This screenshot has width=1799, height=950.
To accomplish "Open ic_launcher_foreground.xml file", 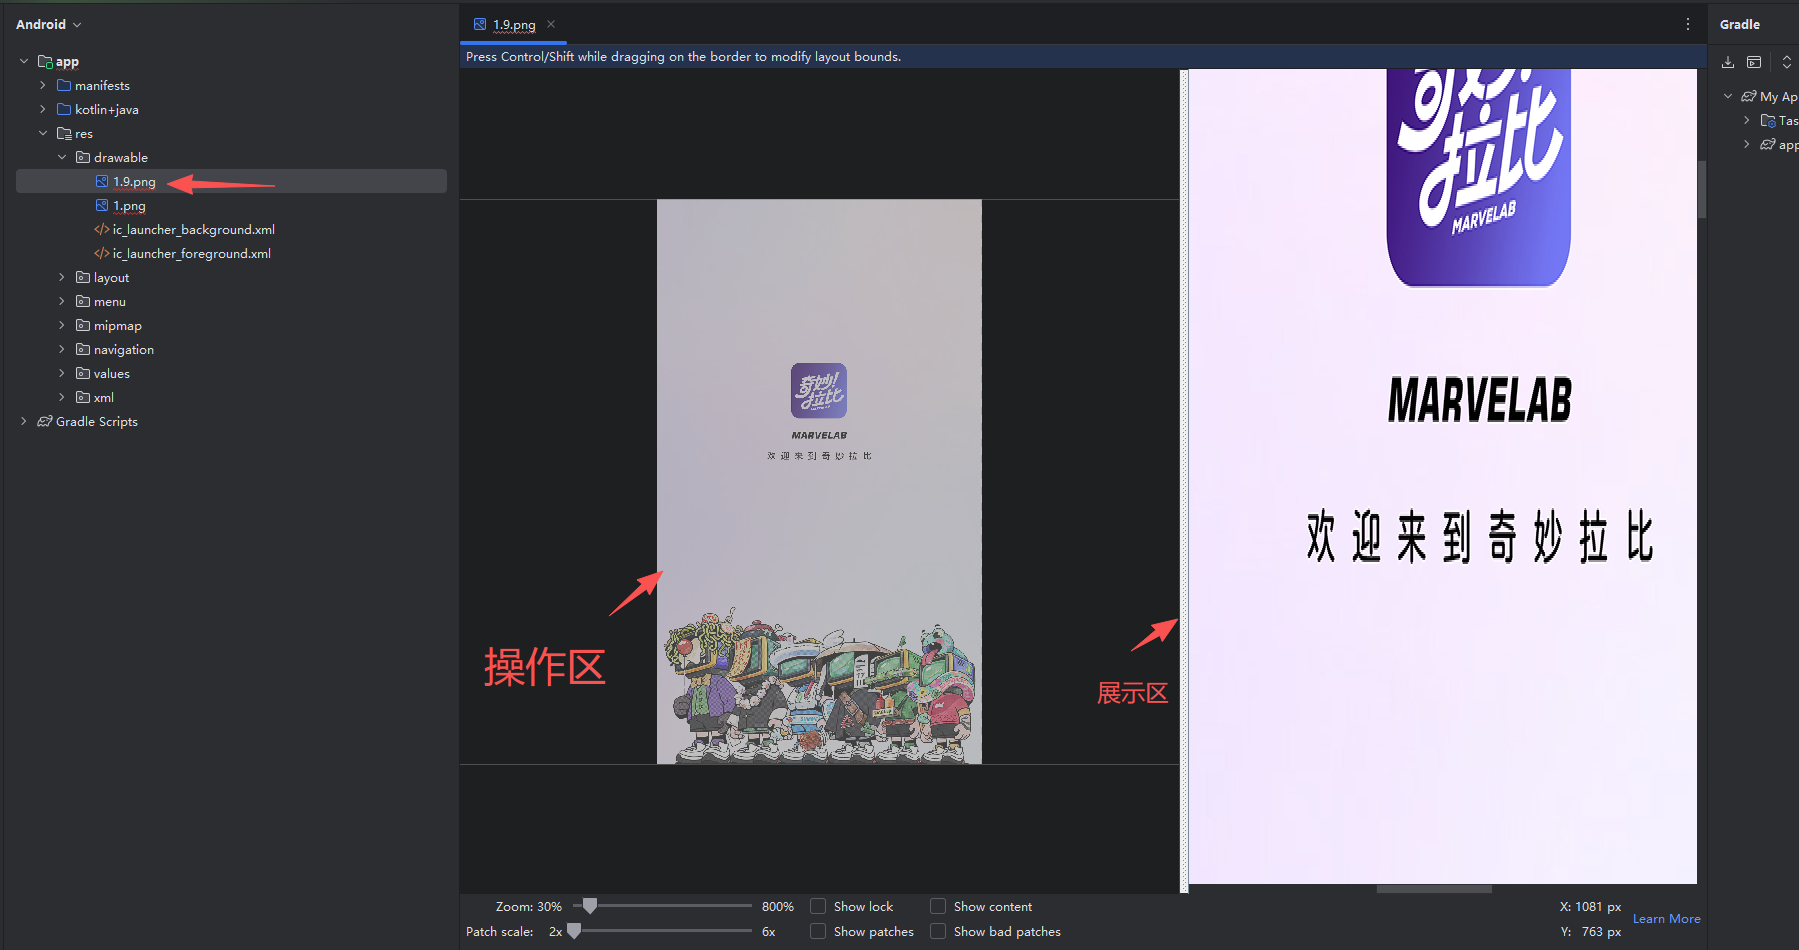I will coord(191,253).
